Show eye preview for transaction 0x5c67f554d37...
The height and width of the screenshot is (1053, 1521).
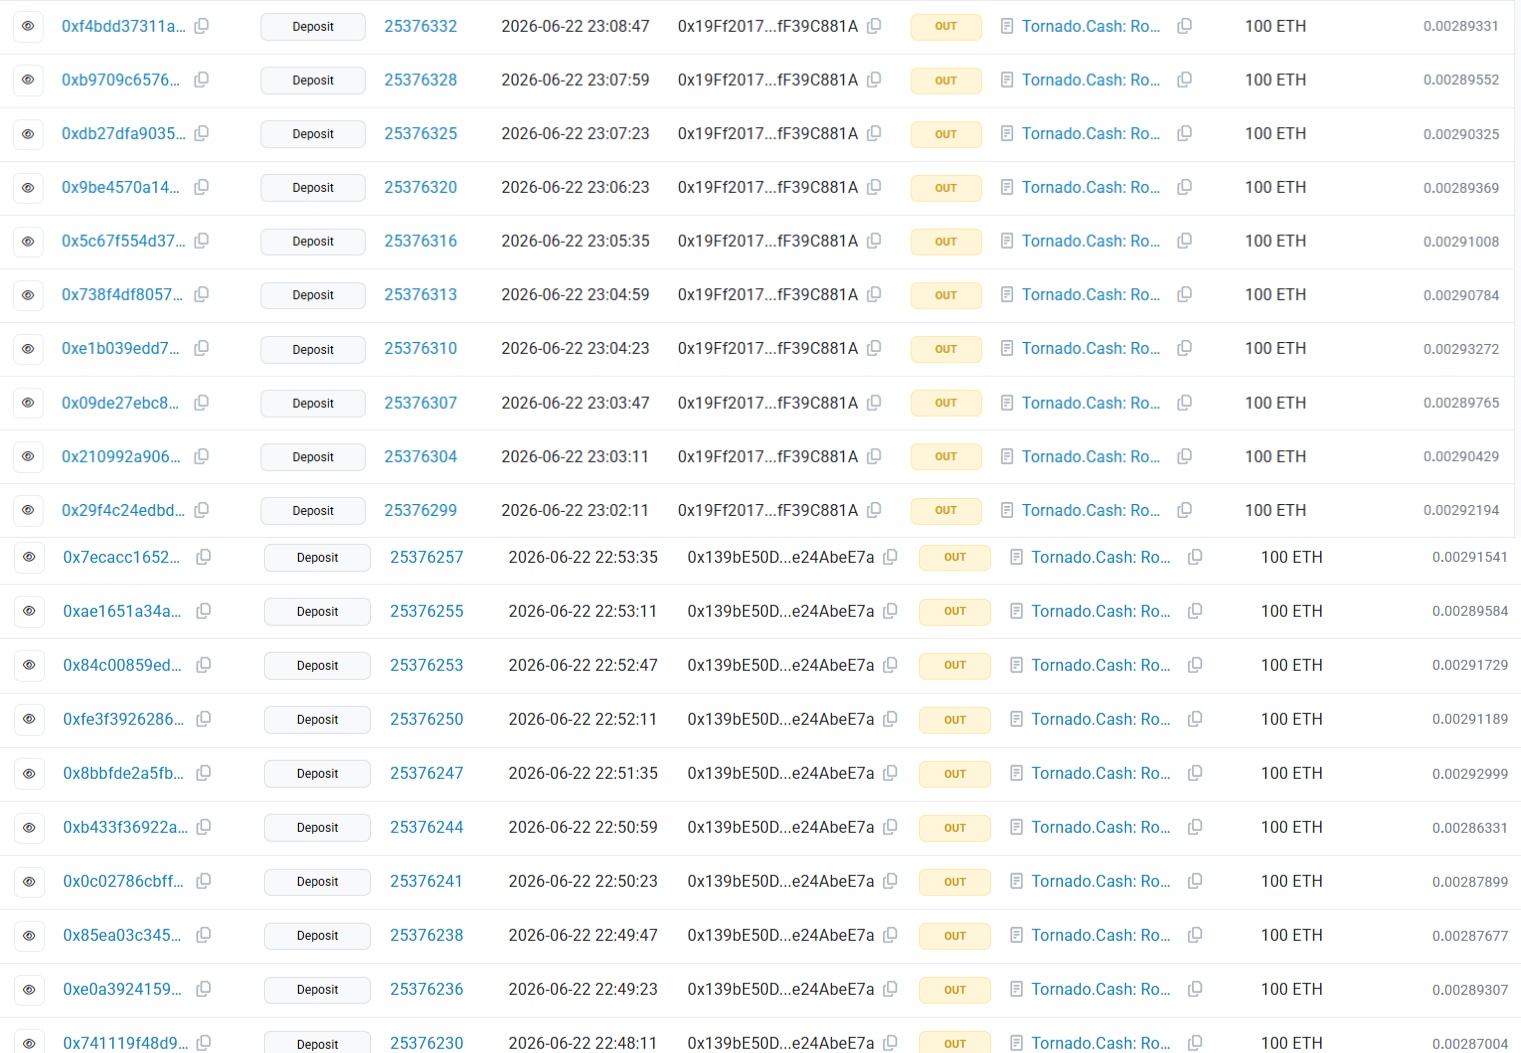point(28,241)
